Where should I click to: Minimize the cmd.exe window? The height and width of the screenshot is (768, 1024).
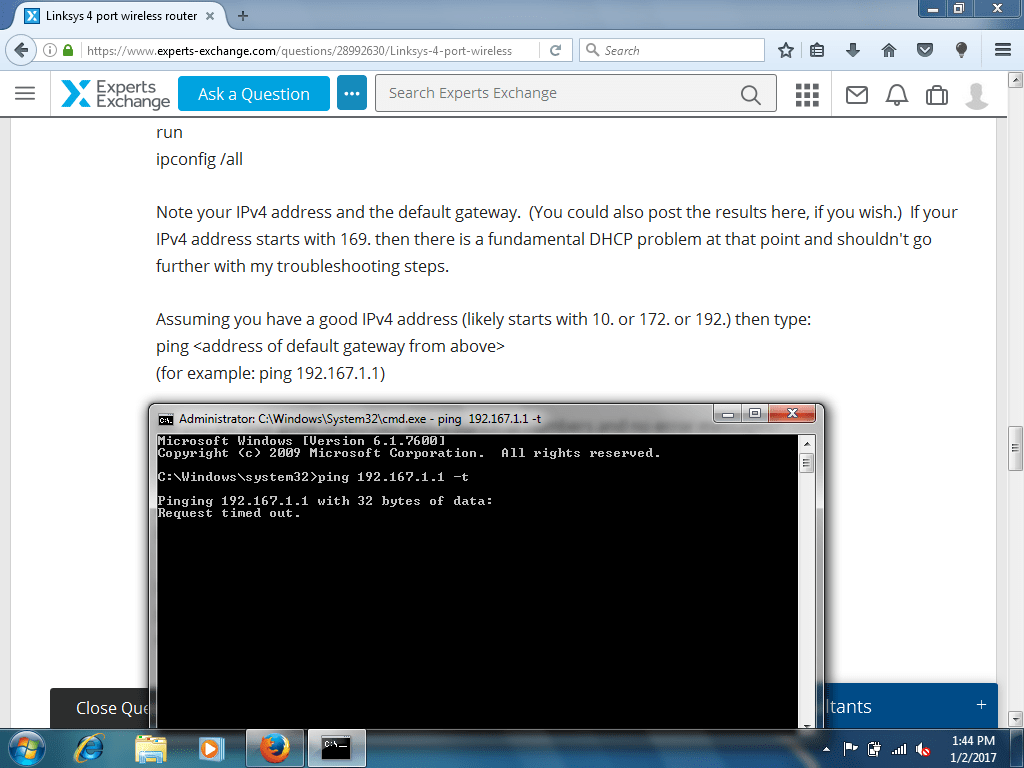728,414
